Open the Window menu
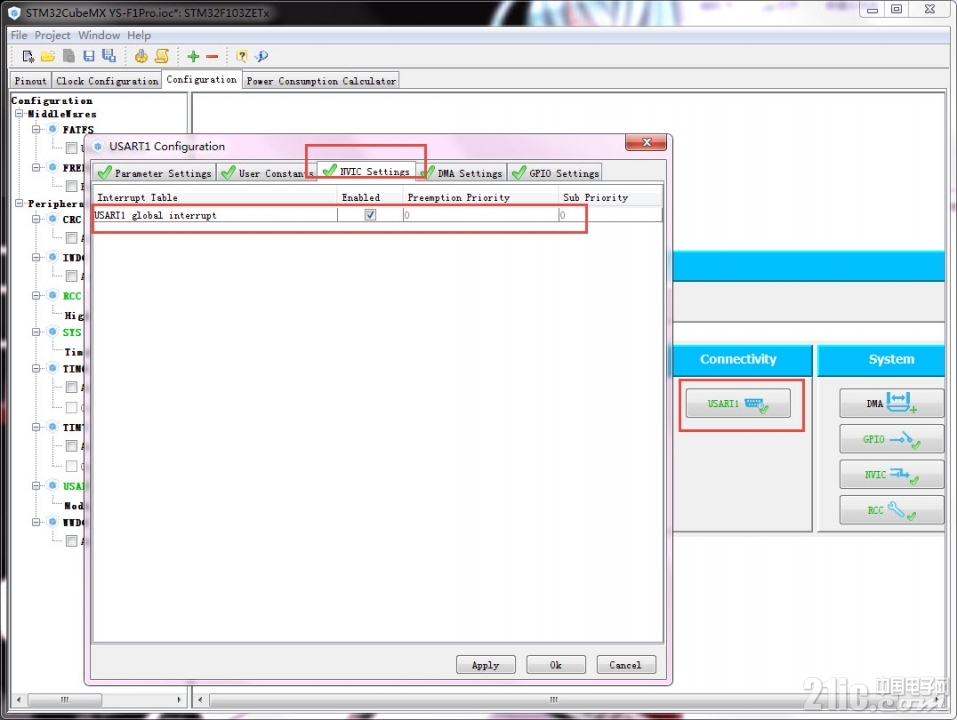This screenshot has height=720, width=957. pos(99,35)
